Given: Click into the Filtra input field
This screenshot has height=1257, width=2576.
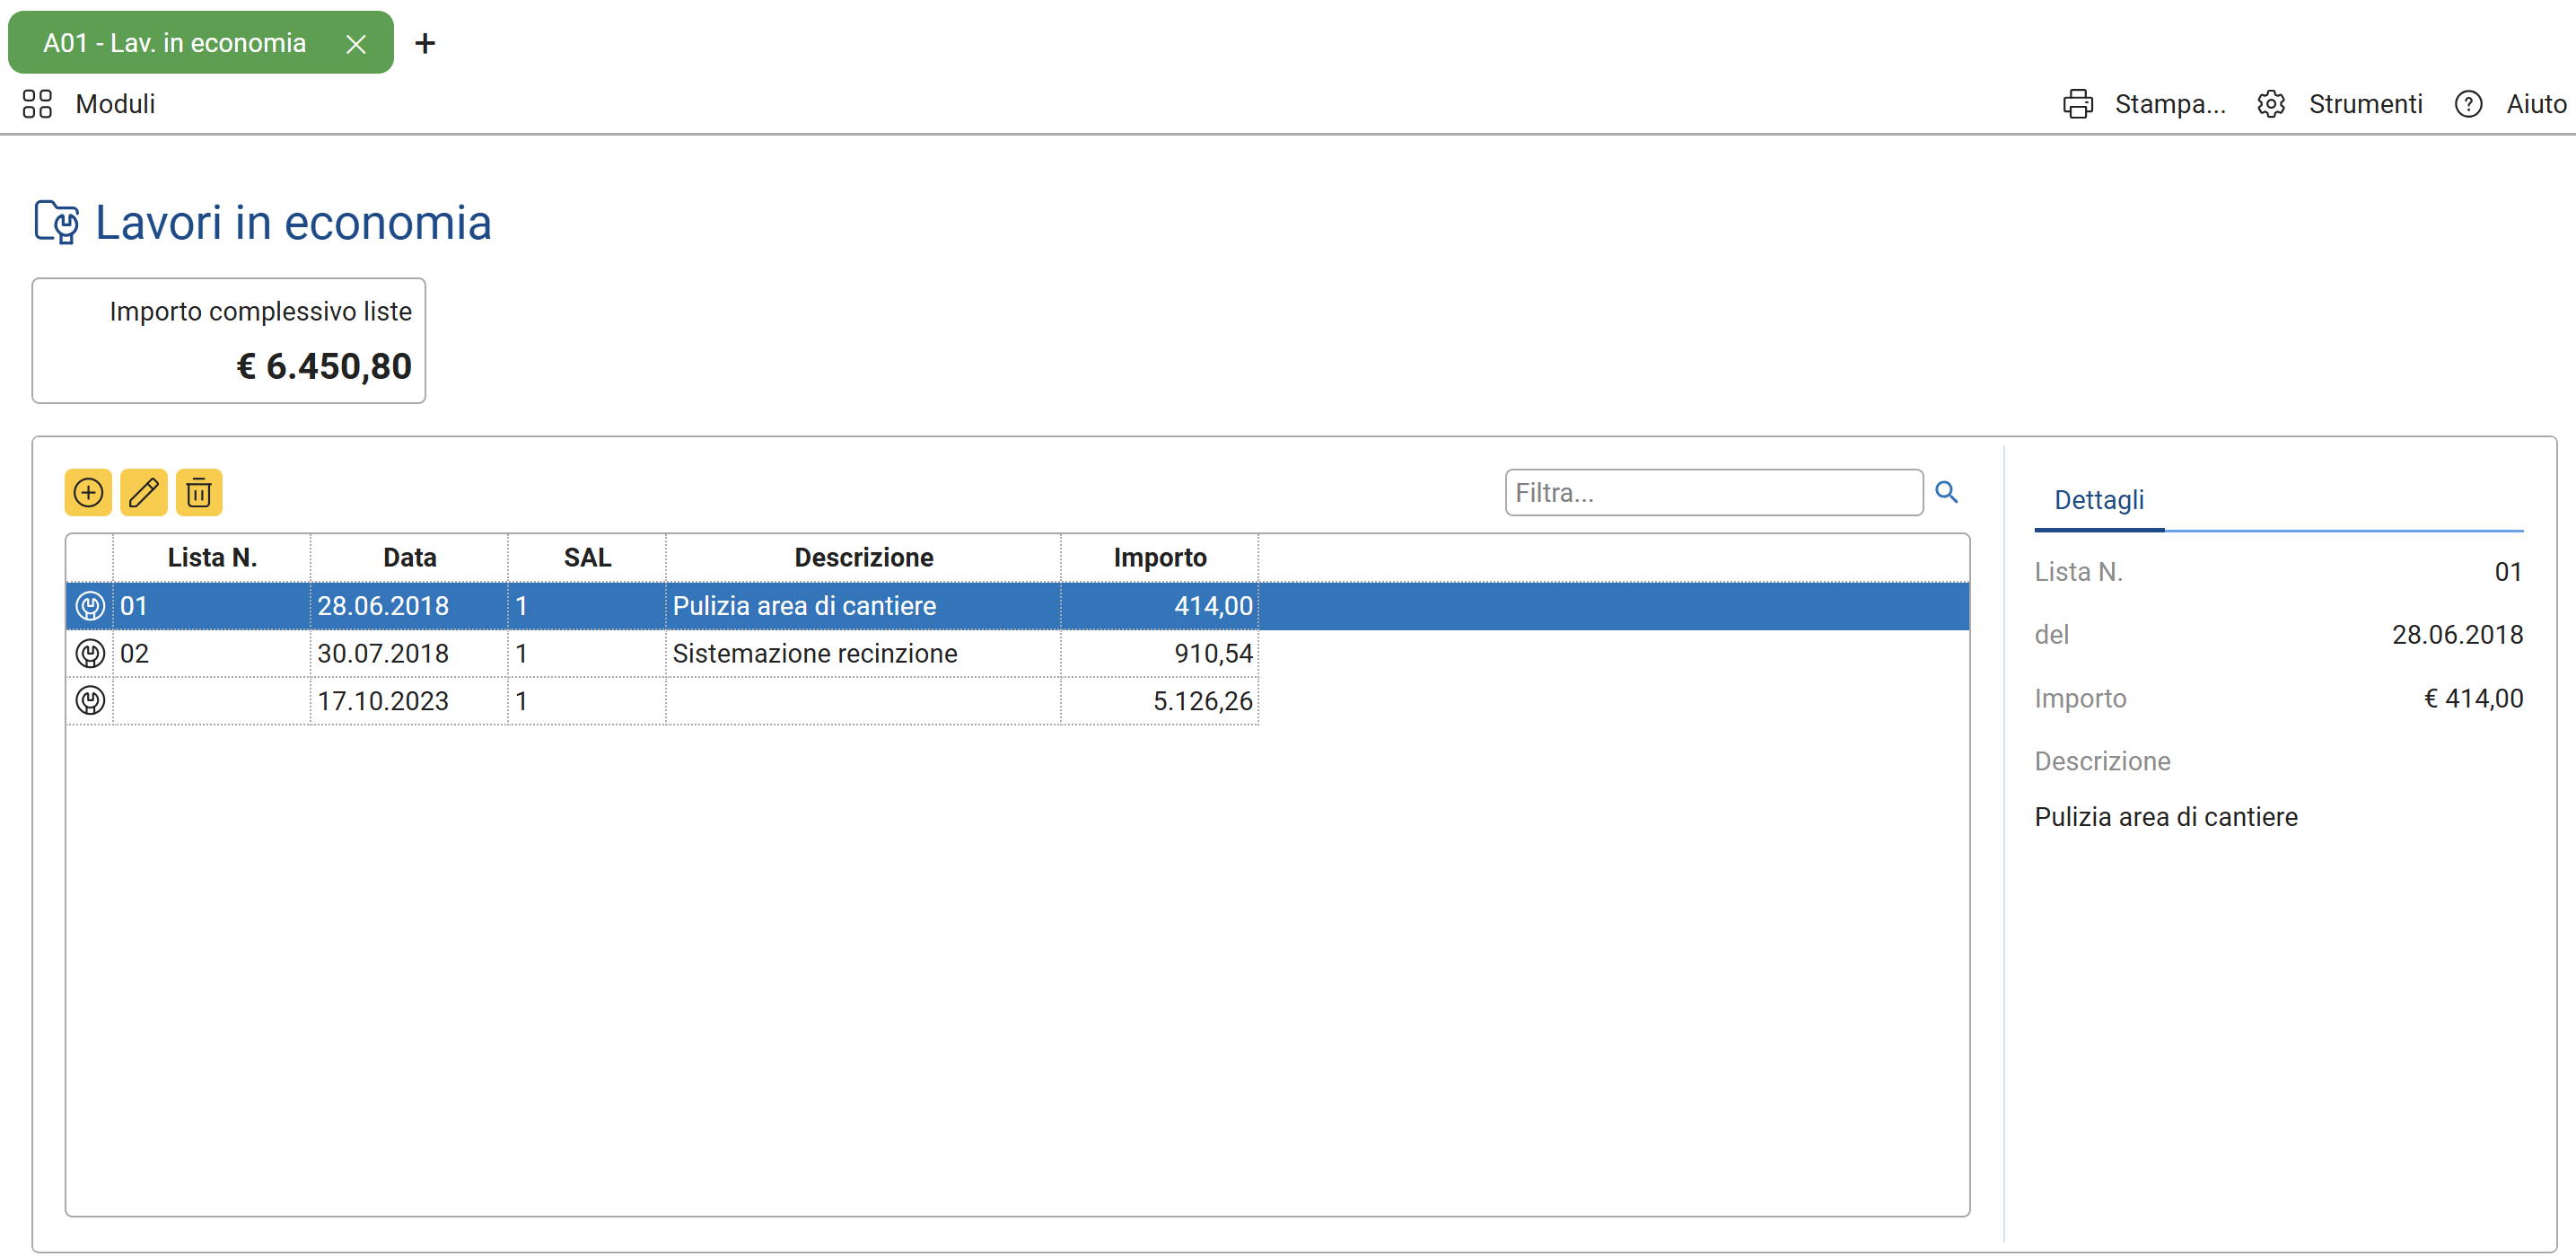Looking at the screenshot, I should (1712, 493).
